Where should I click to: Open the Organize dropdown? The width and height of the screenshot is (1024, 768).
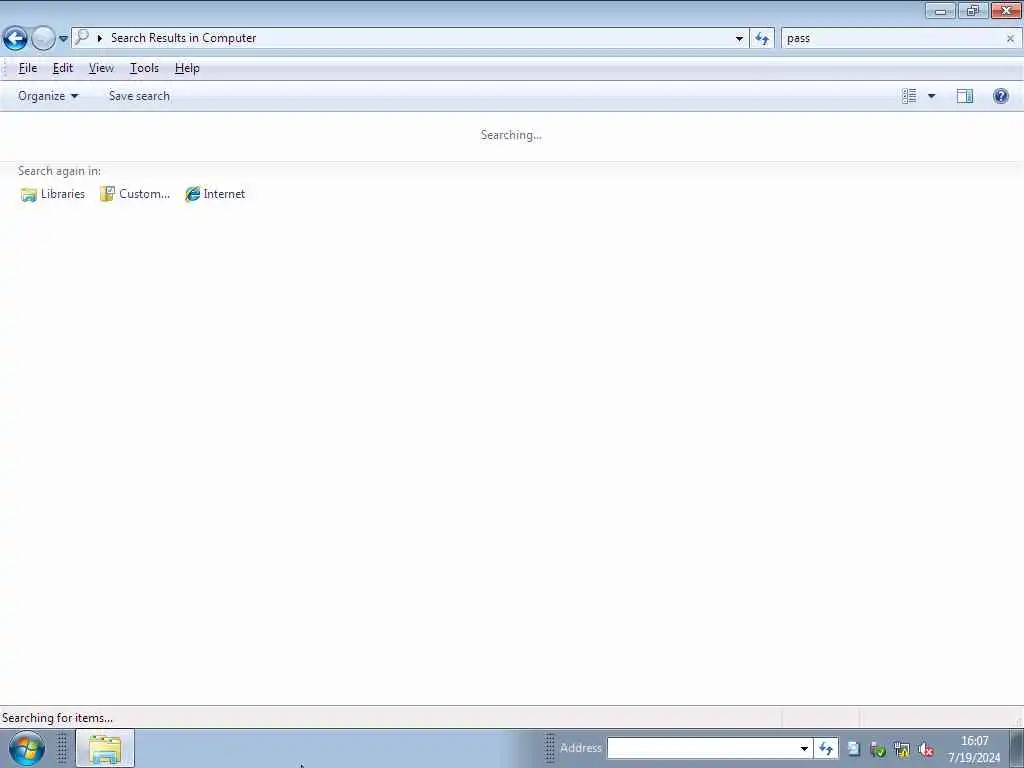(x=48, y=96)
